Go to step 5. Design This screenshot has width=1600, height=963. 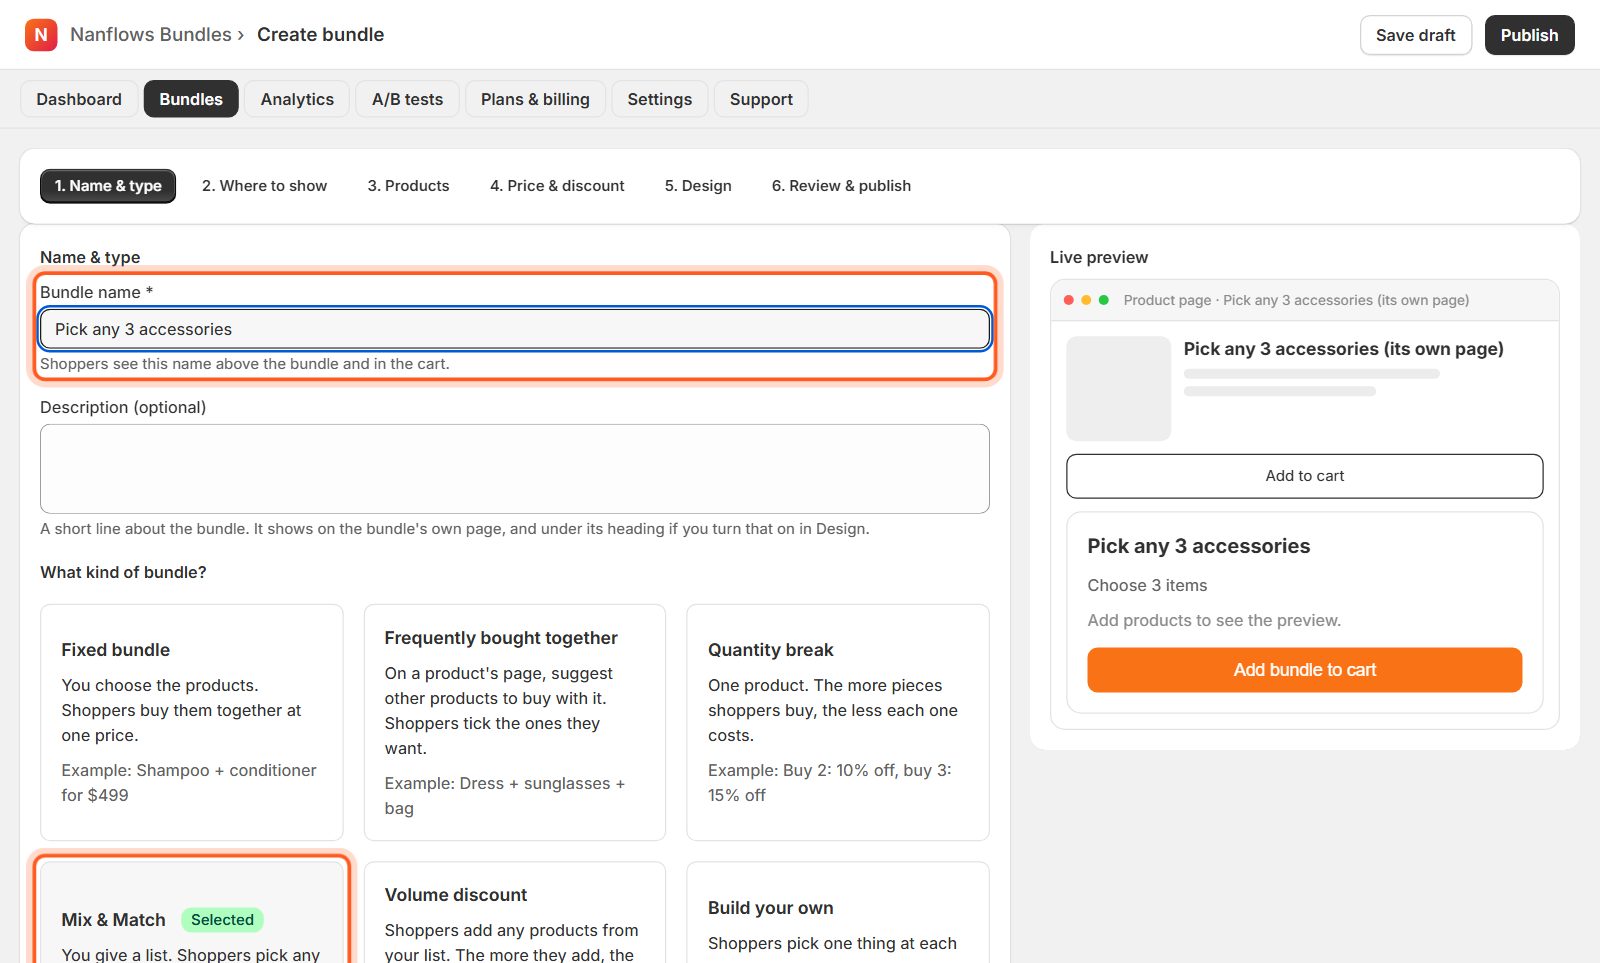tap(698, 186)
